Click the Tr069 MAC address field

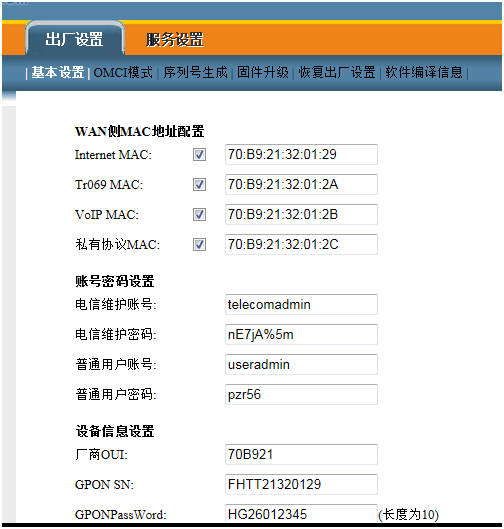(x=301, y=185)
